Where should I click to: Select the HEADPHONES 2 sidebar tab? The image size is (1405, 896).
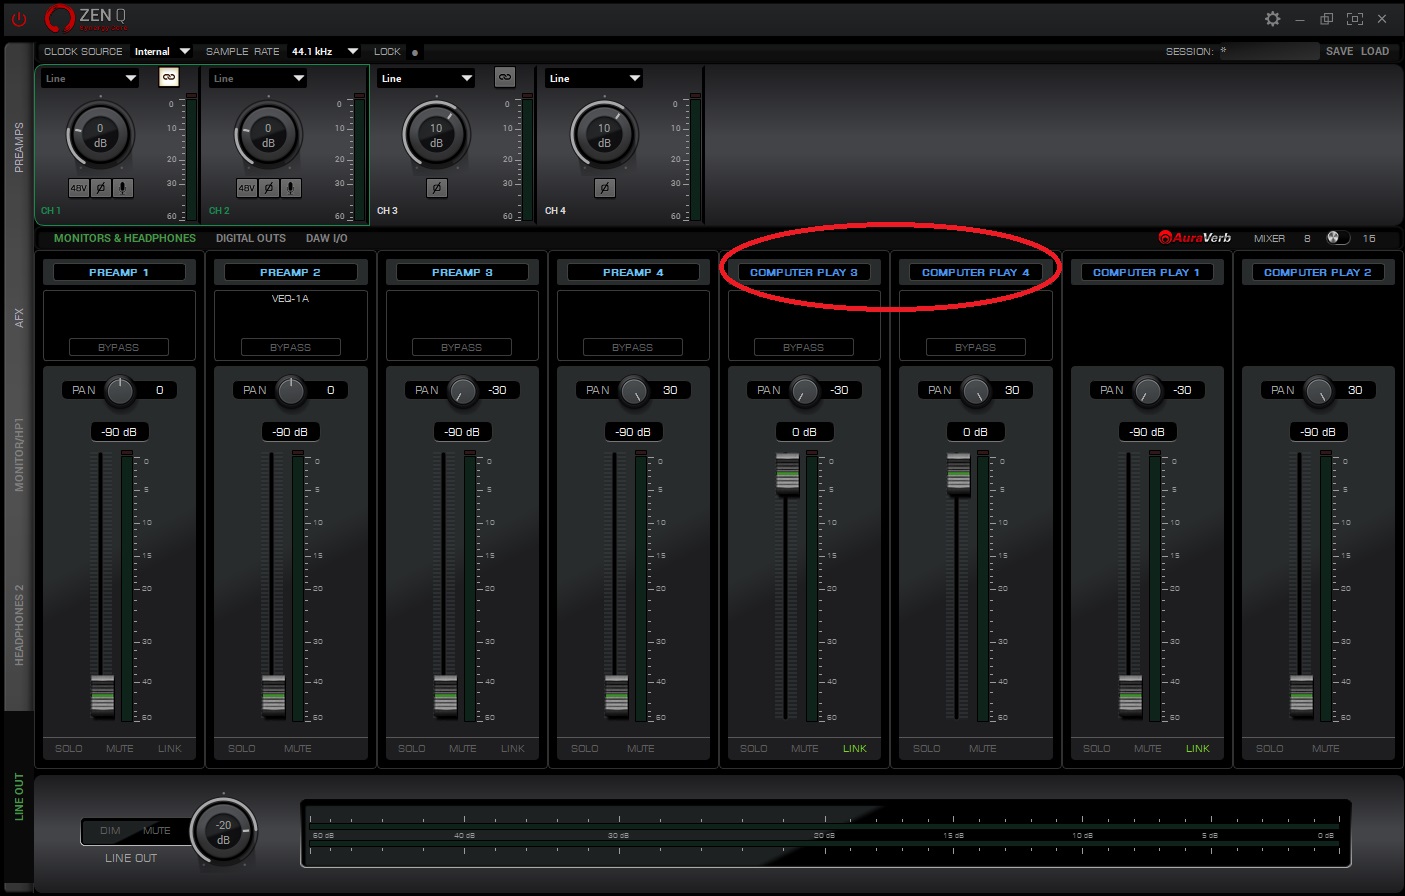click(x=19, y=625)
